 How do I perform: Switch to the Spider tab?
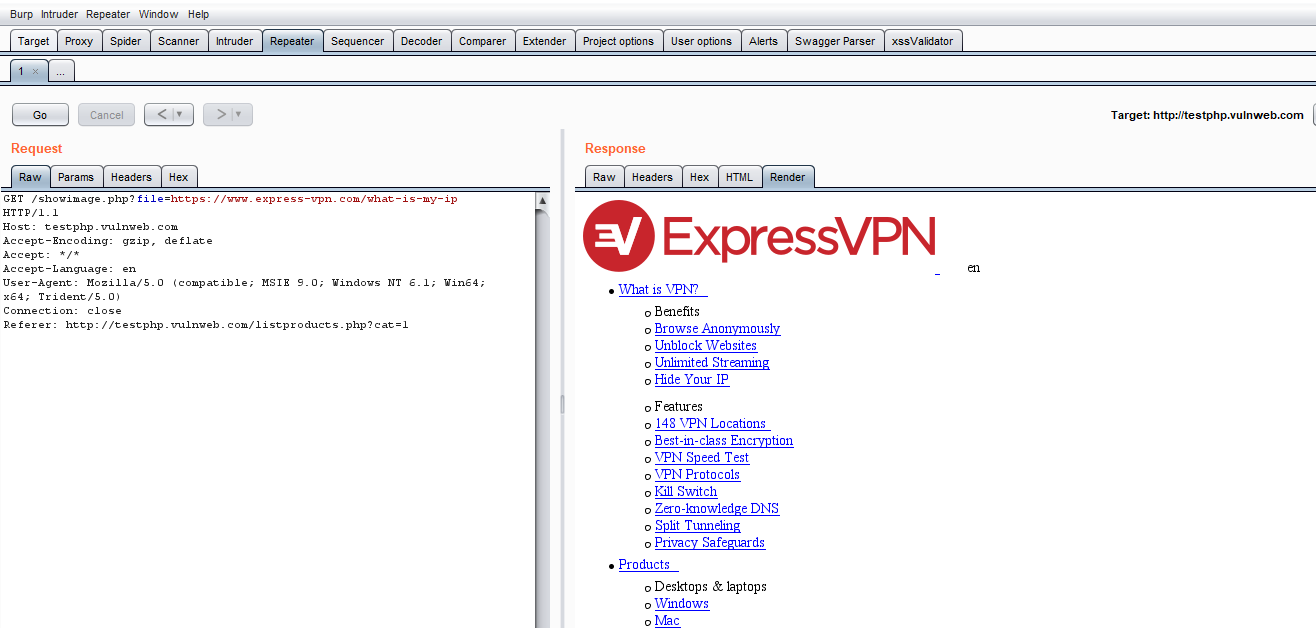pyautogui.click(x=126, y=41)
